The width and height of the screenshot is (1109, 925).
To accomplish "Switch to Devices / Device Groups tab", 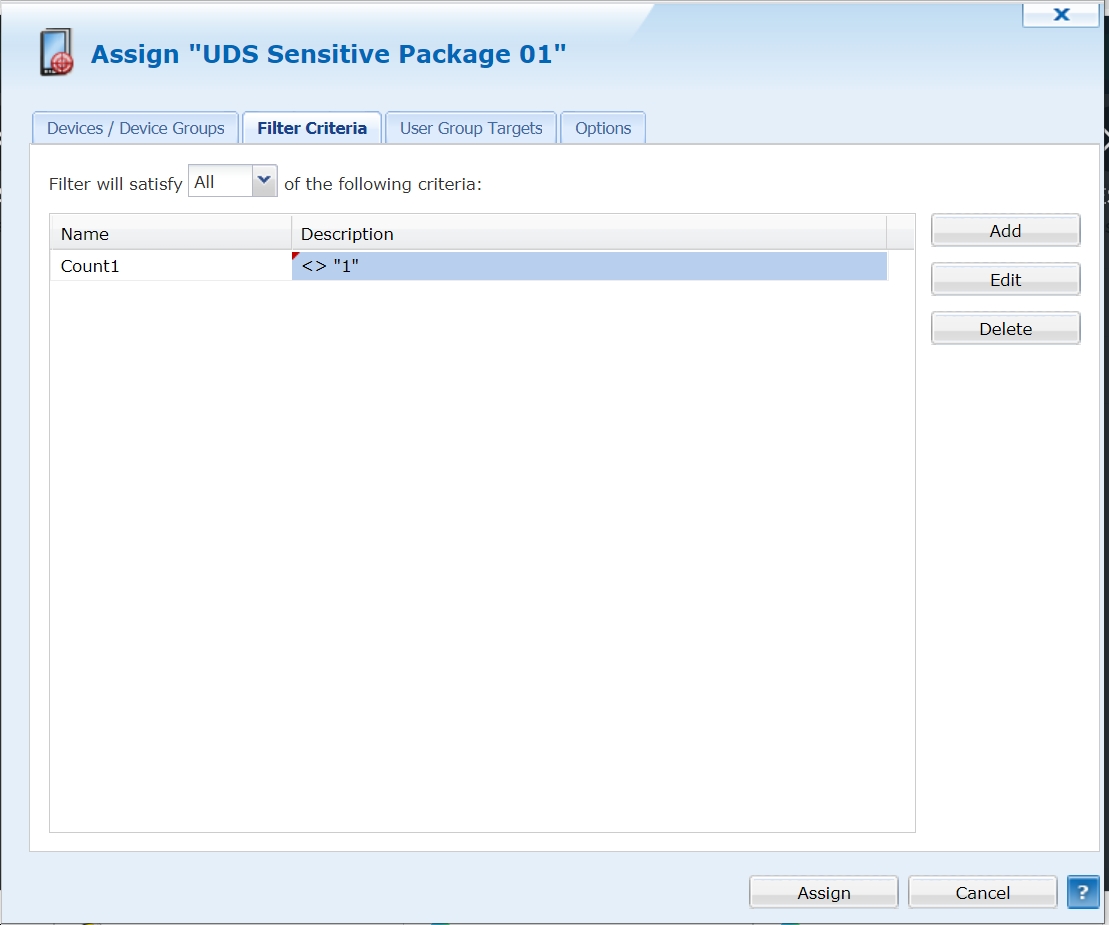I will (136, 128).
